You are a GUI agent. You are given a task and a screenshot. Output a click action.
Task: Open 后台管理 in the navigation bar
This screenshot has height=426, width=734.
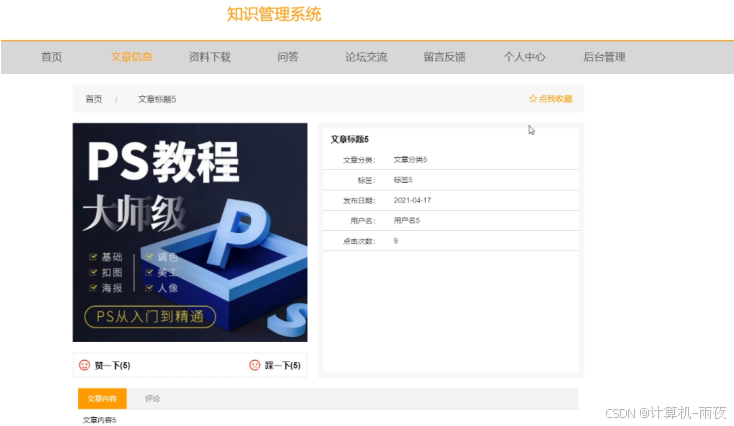(x=604, y=57)
